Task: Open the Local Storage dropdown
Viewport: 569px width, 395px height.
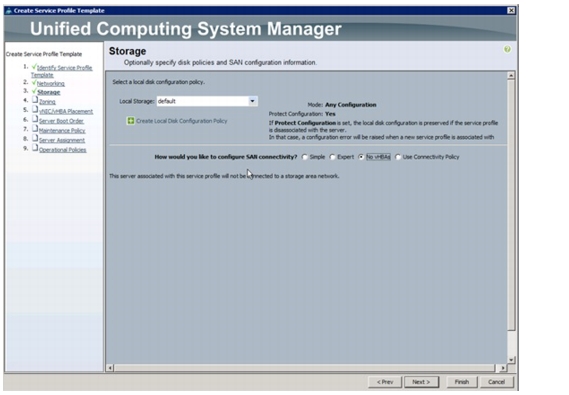Action: [252, 101]
